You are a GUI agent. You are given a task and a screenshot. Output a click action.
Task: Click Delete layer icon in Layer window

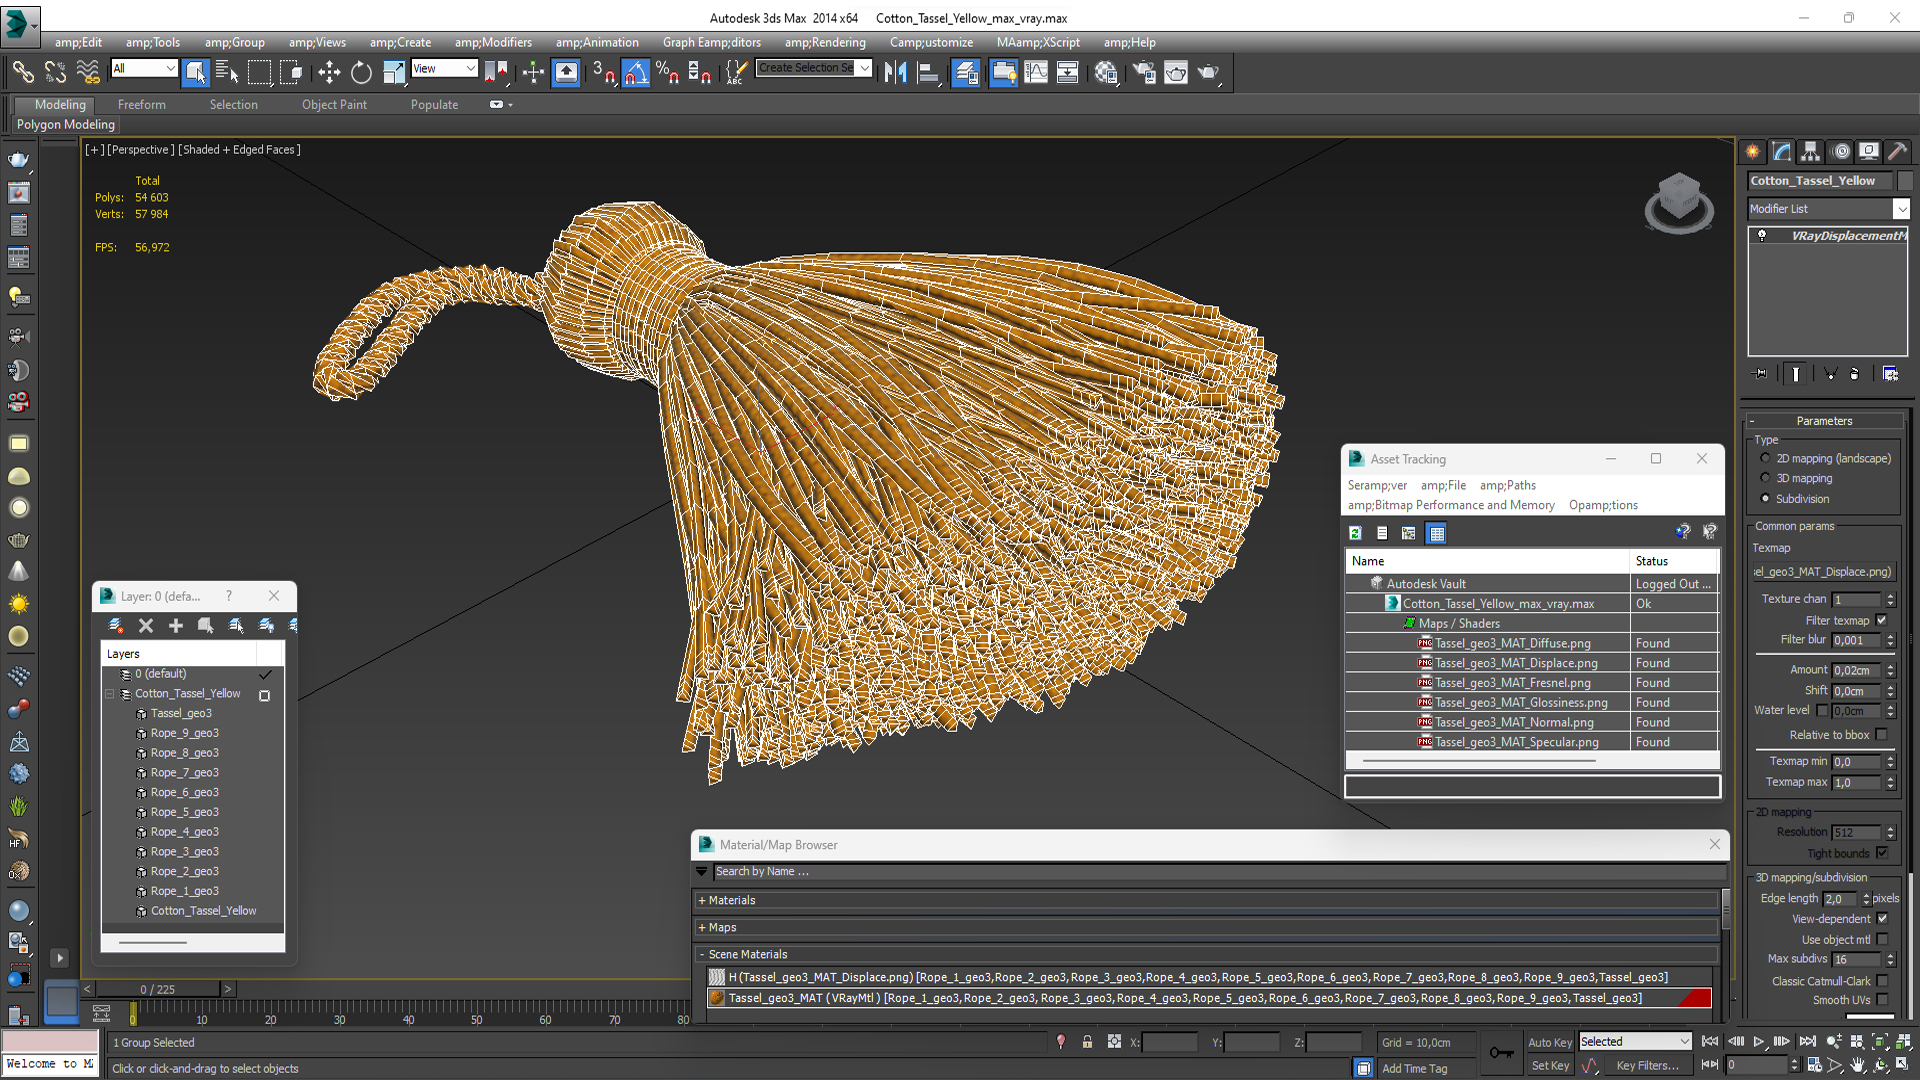pyautogui.click(x=146, y=625)
